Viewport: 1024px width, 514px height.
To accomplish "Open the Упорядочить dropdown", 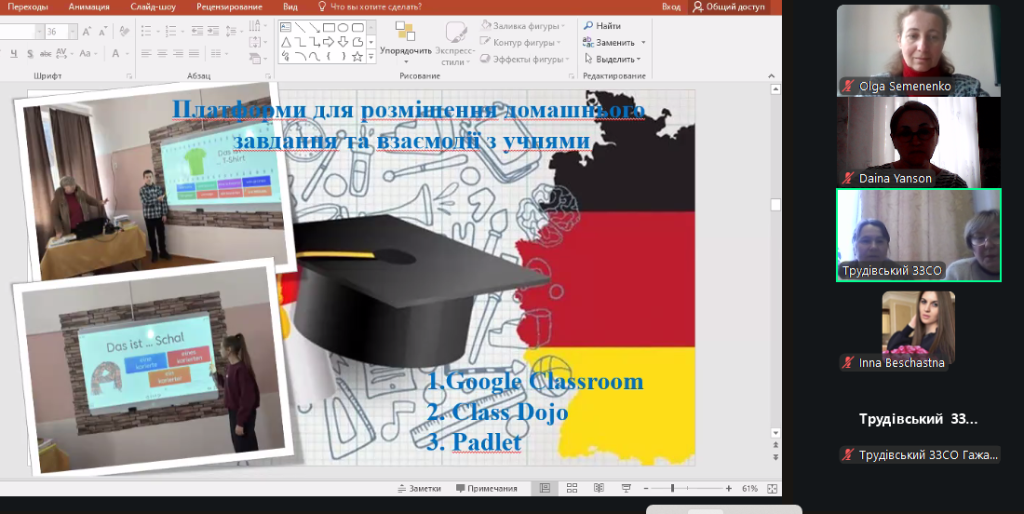I will pos(405,50).
